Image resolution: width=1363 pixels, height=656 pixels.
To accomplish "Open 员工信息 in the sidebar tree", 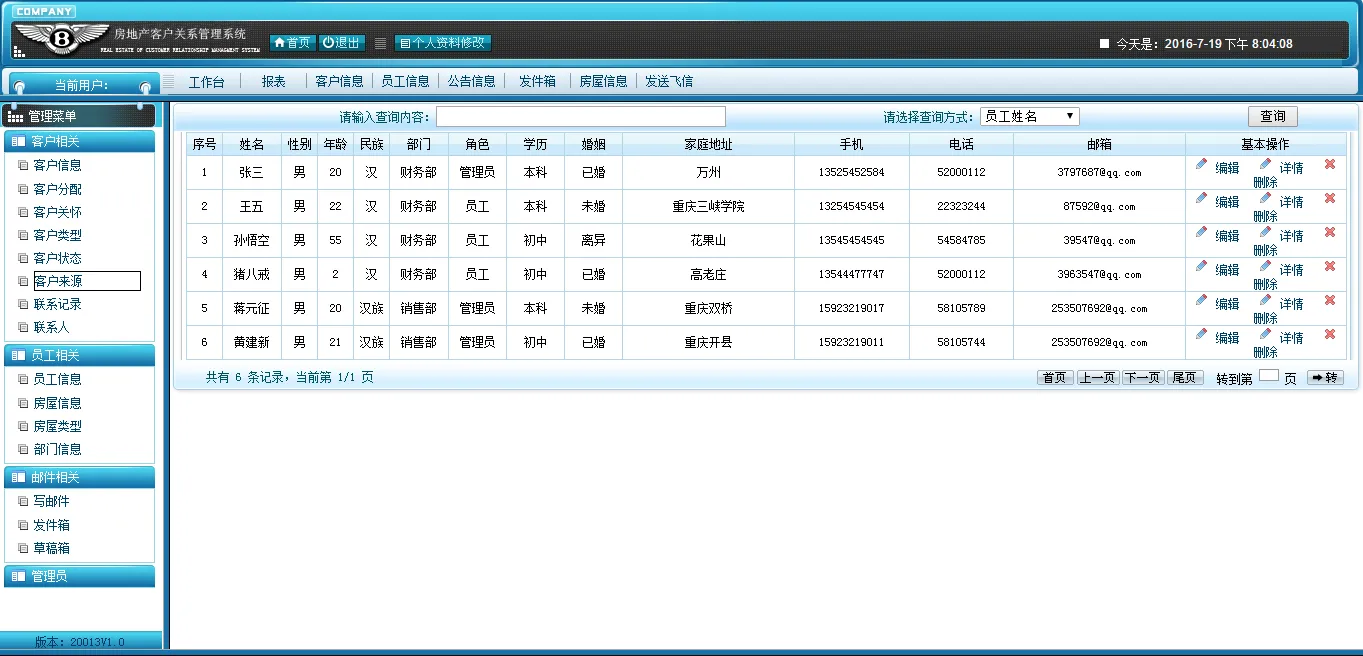I will click(57, 379).
